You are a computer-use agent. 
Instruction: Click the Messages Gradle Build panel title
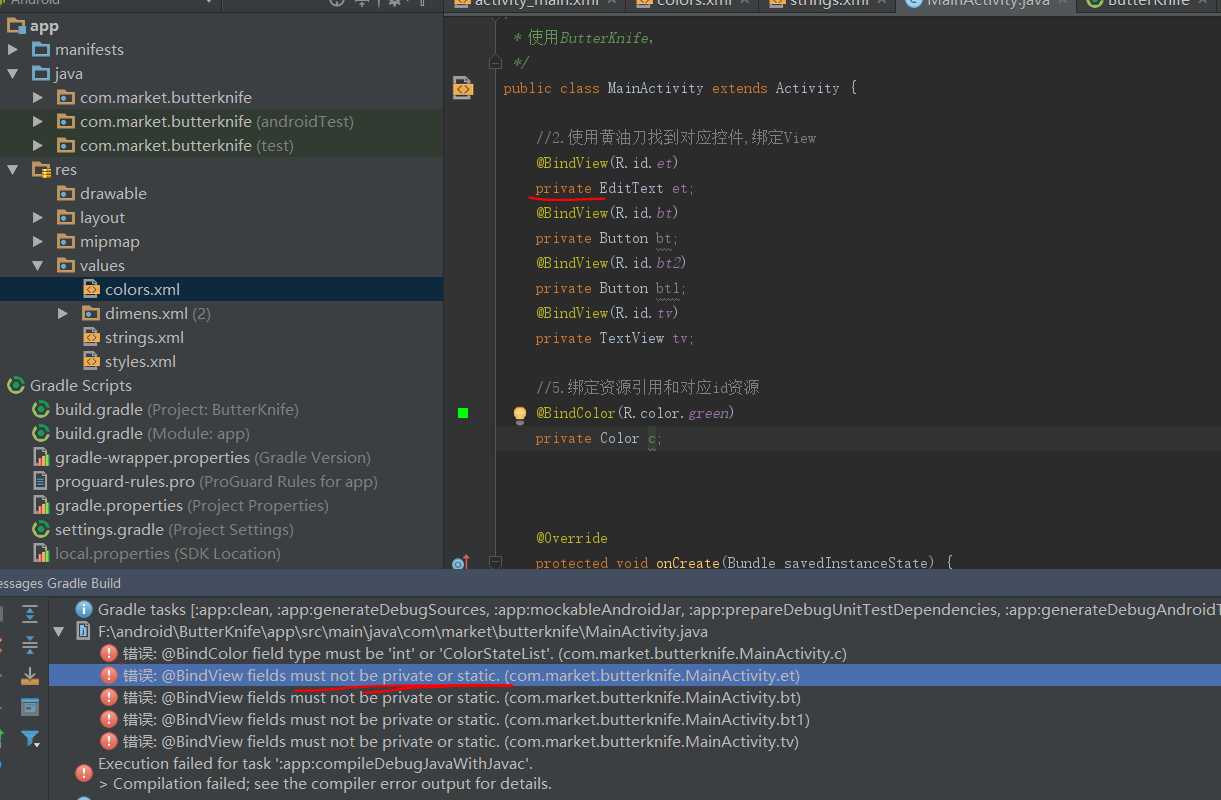60,583
